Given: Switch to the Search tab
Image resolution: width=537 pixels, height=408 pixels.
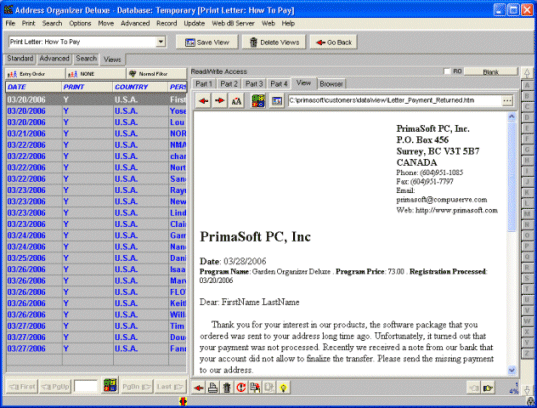Looking at the screenshot, I should pos(86,59).
